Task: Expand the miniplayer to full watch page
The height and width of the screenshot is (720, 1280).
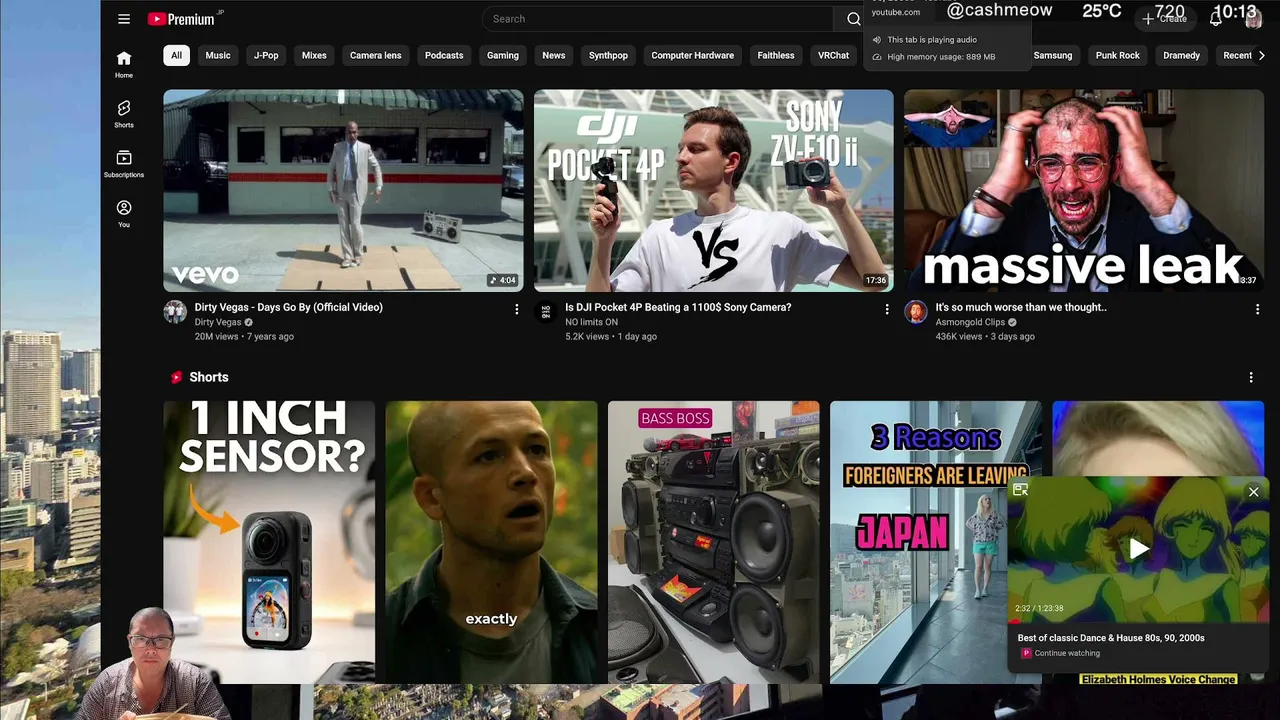Action: click(1020, 490)
